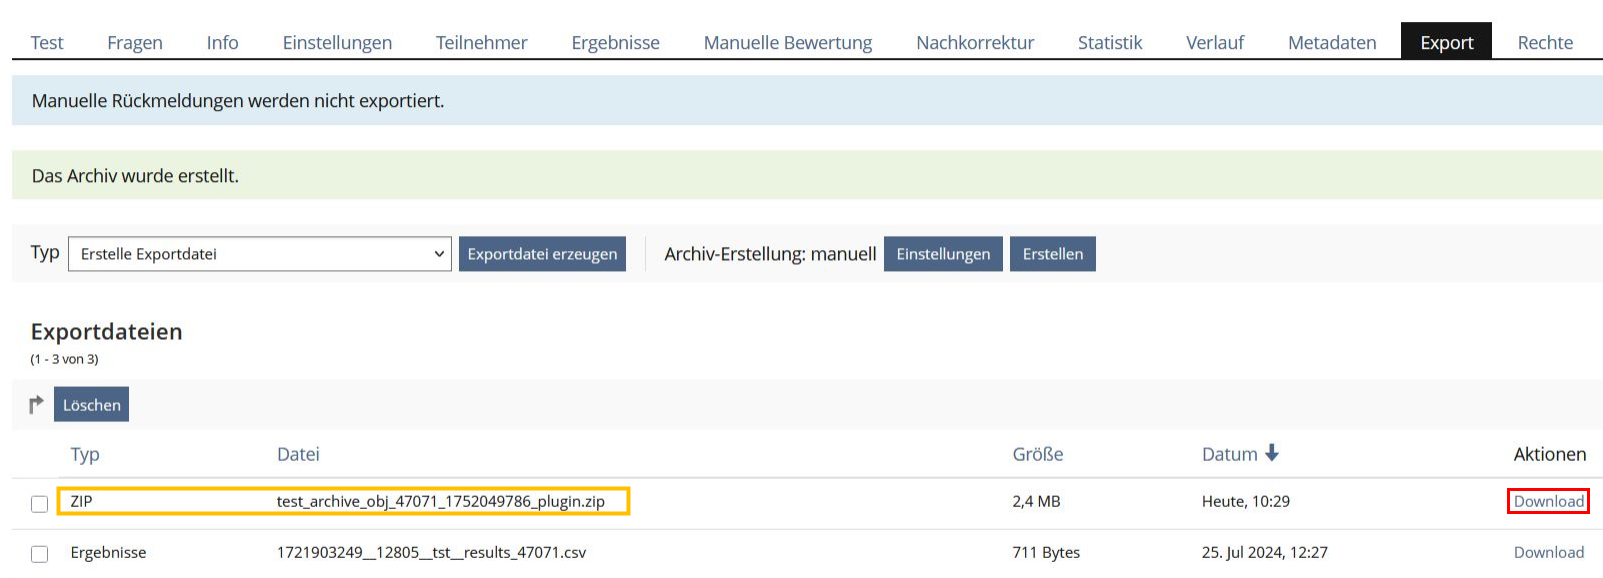This screenshot has width=1603, height=578.
Task: Click the Löschen button
Action: tap(92, 404)
